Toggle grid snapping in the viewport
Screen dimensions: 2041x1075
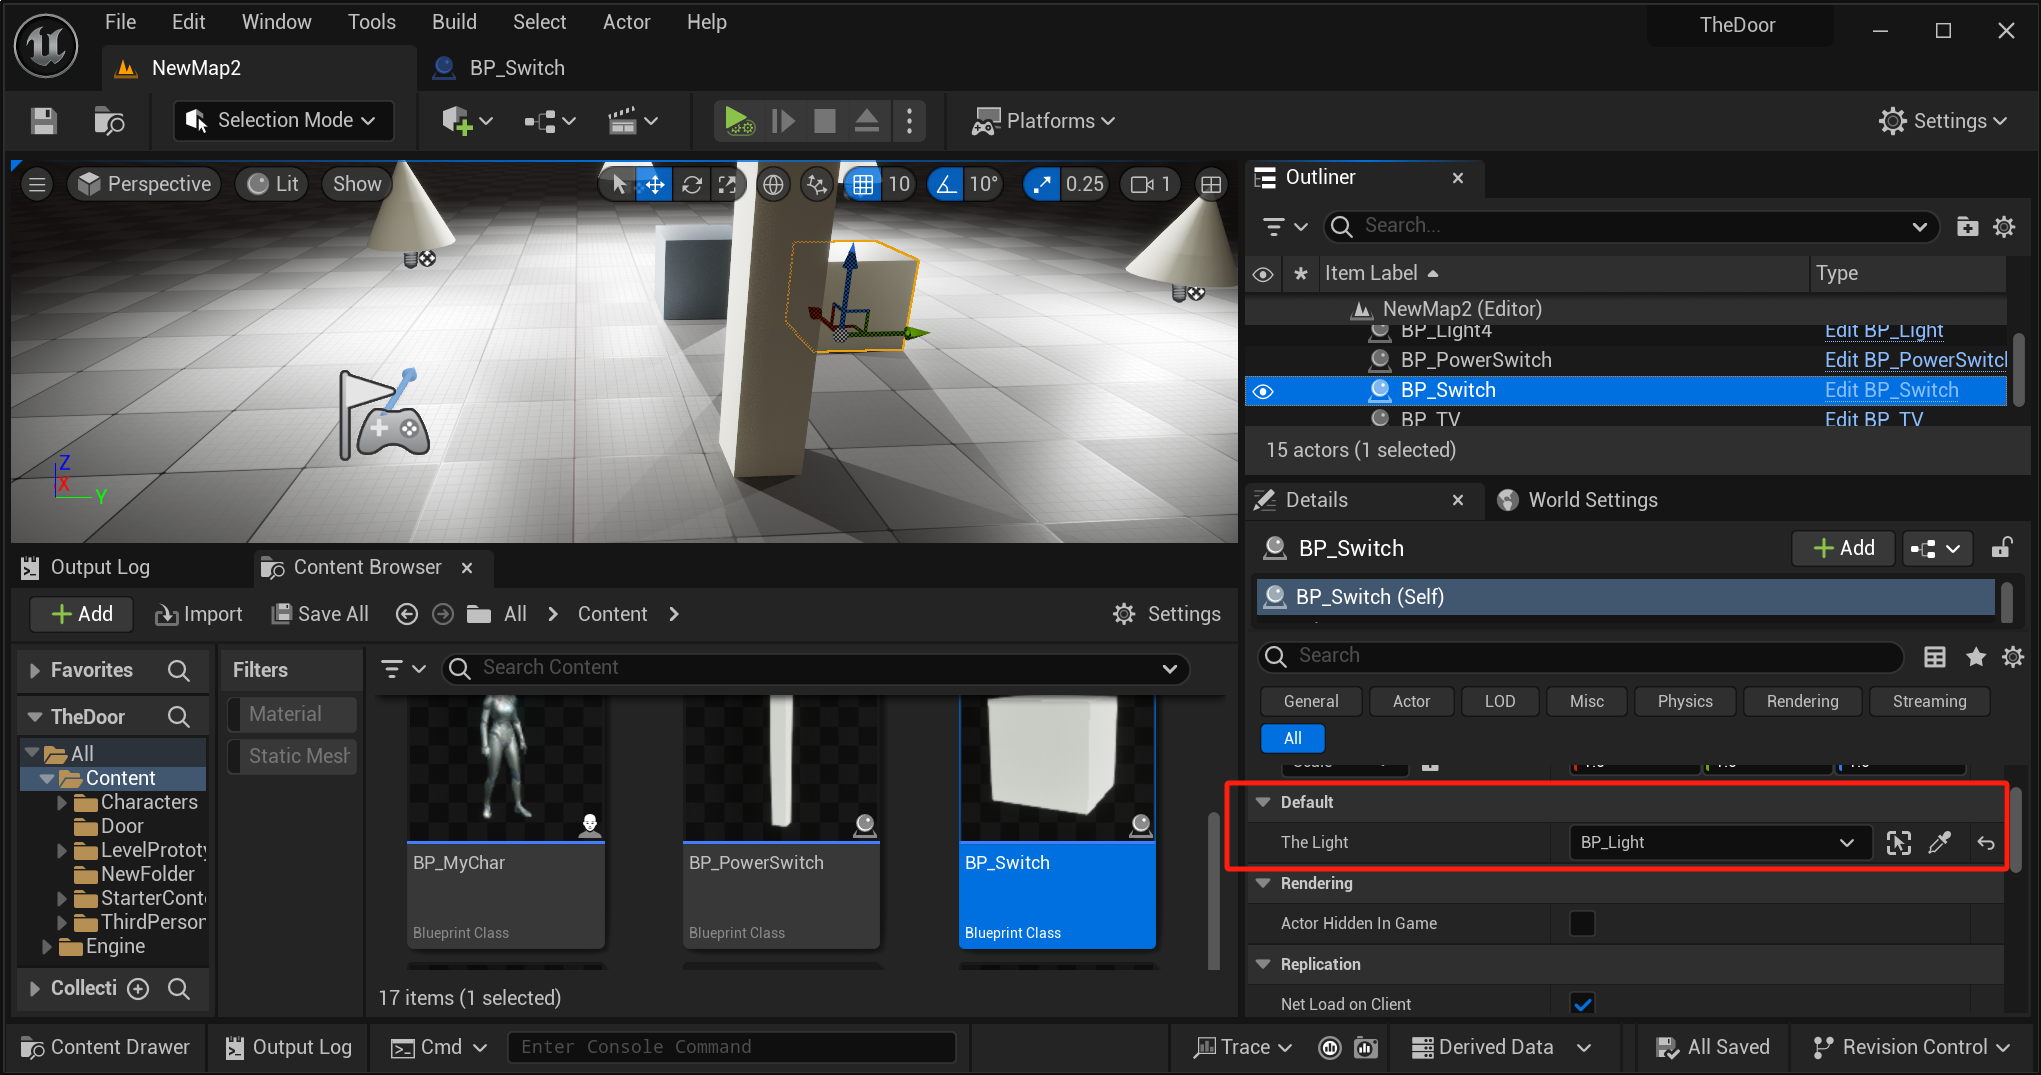pyautogui.click(x=863, y=184)
